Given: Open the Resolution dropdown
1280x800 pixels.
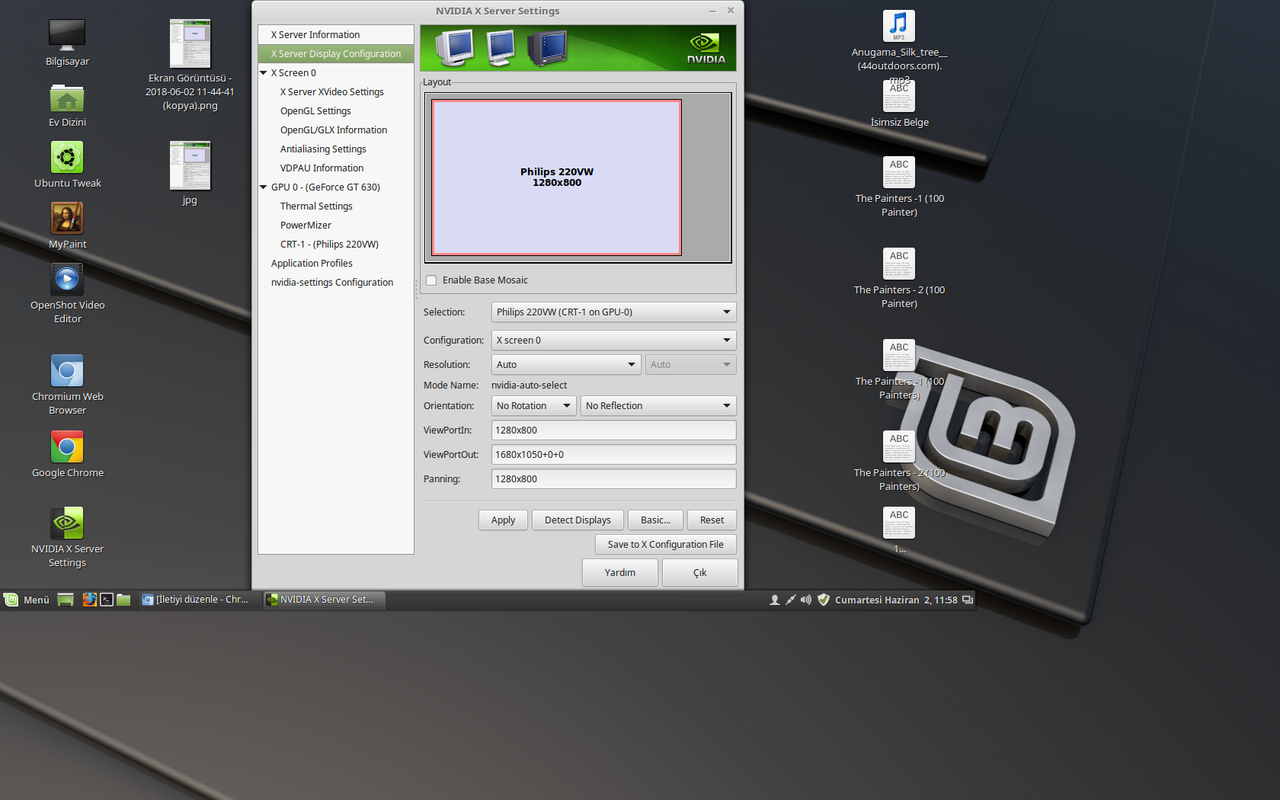Looking at the screenshot, I should tap(565, 365).
